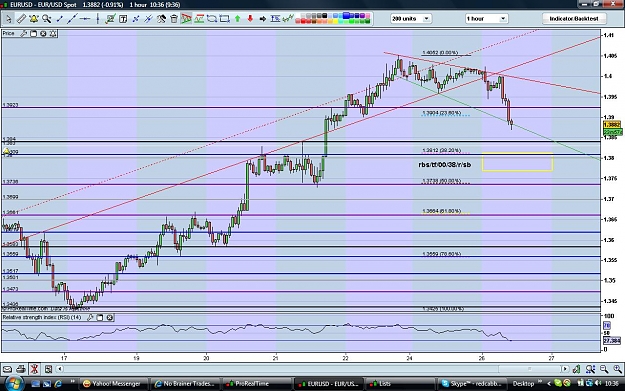Open the Windows Start orb
The height and width of the screenshot is (391, 625).
(14, 383)
